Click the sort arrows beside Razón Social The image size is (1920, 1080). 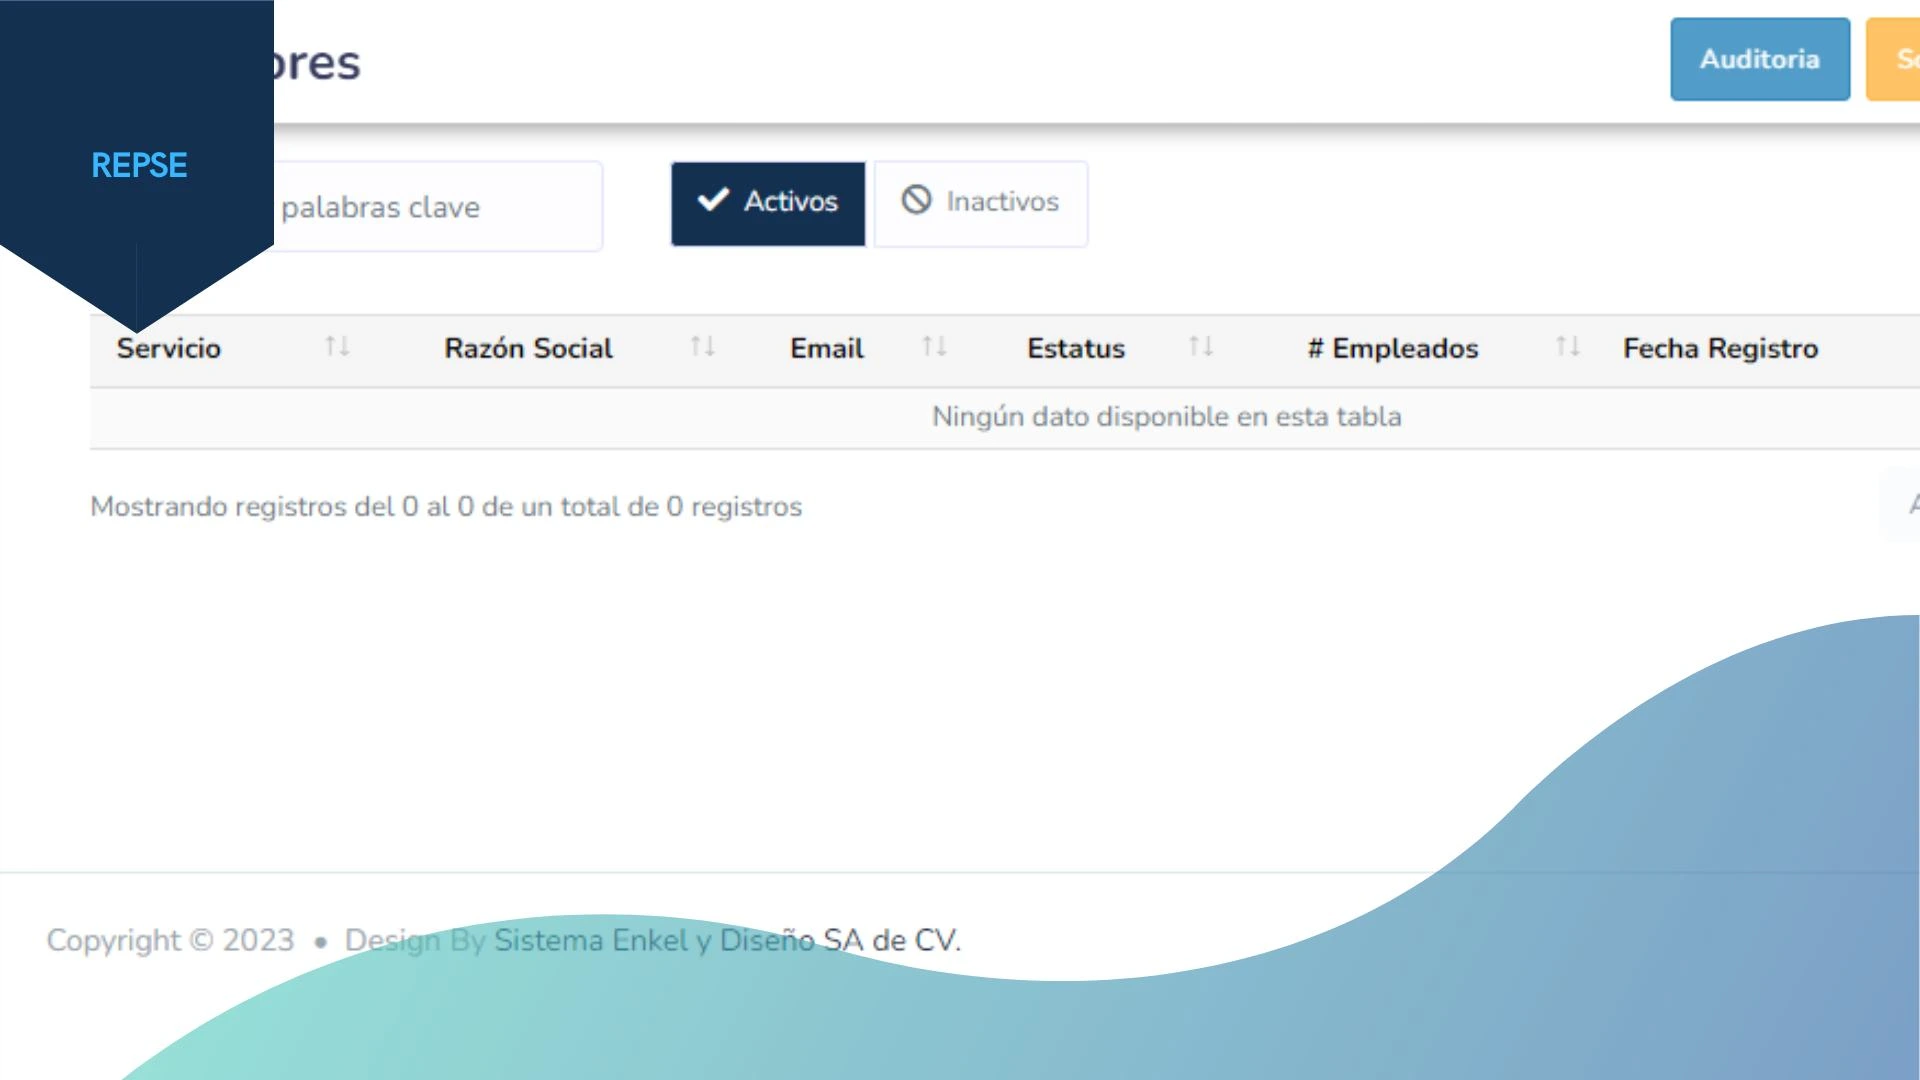click(703, 347)
